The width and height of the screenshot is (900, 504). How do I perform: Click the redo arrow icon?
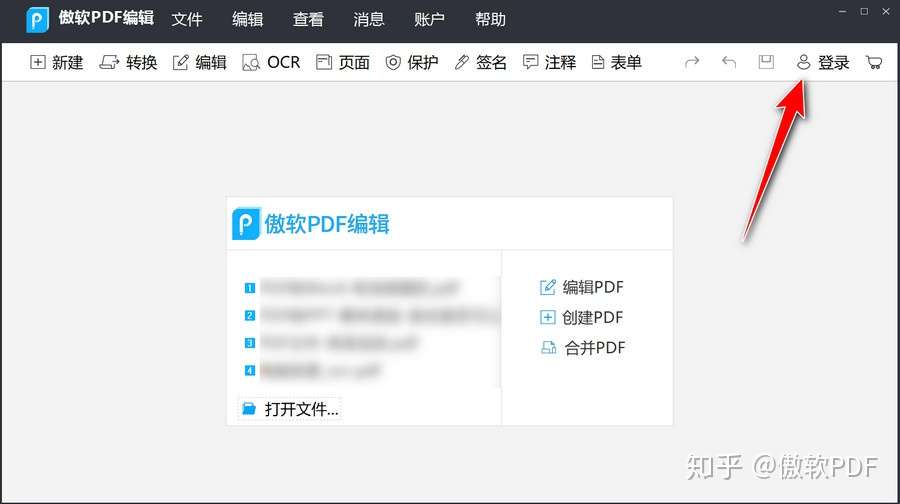coord(692,61)
